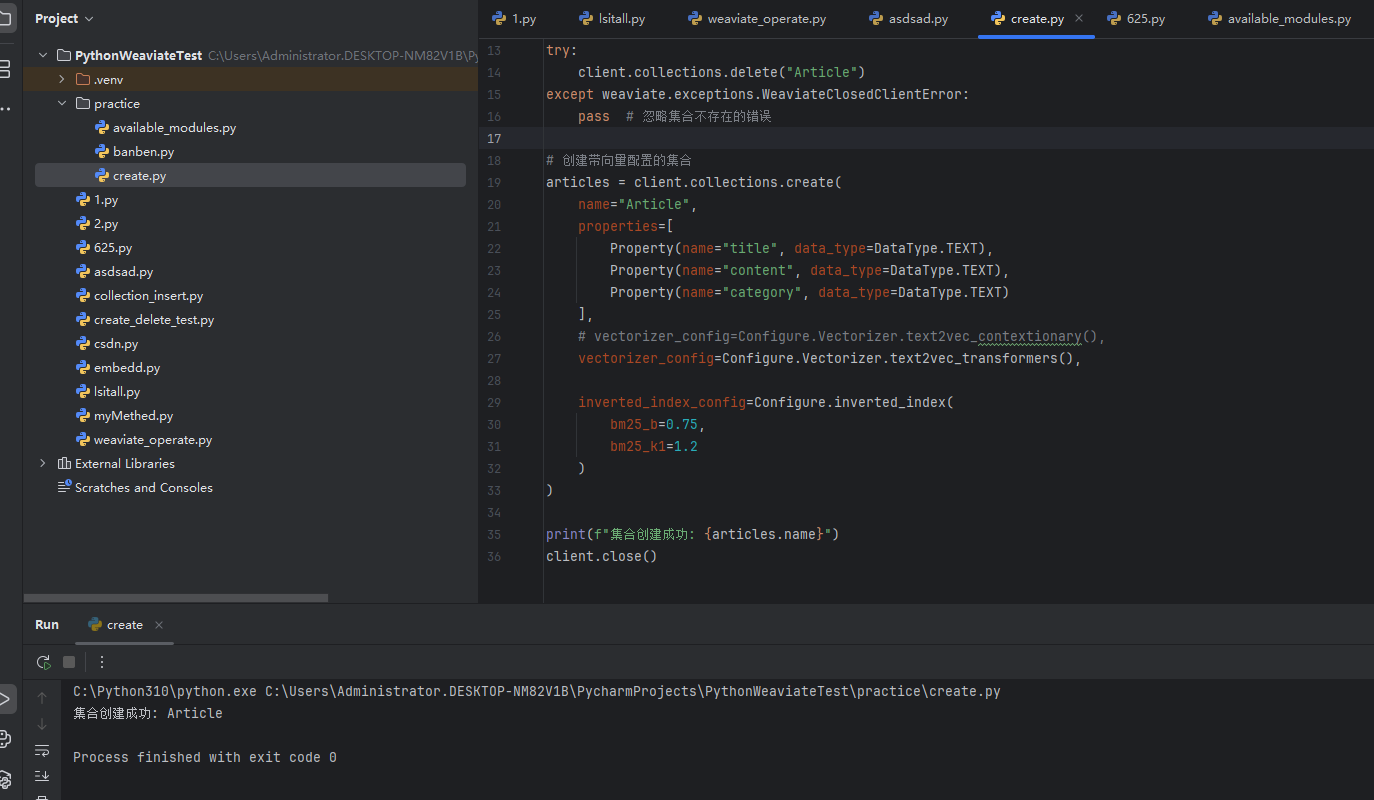Toggle the Run tool window sidebar button
The width and height of the screenshot is (1374, 800).
click(5, 698)
